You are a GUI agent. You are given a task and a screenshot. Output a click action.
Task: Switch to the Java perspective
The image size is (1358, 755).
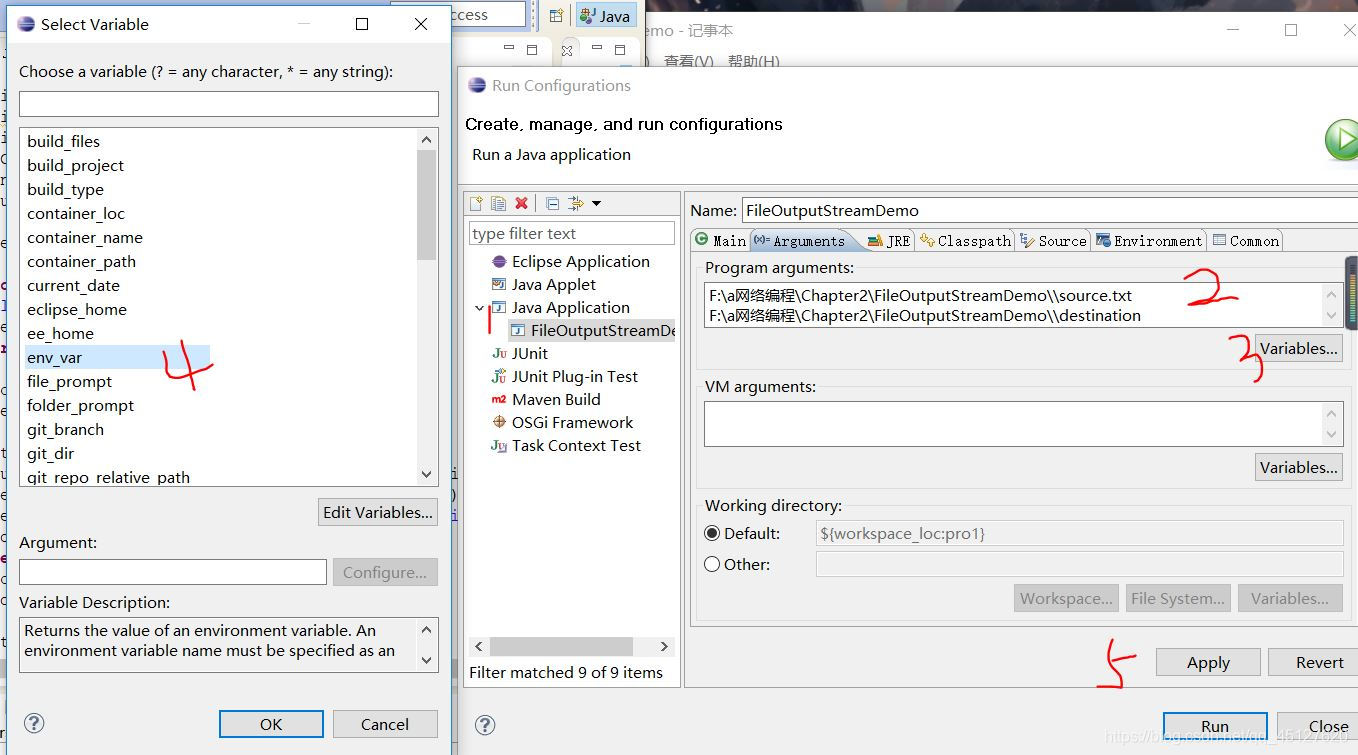pos(605,15)
